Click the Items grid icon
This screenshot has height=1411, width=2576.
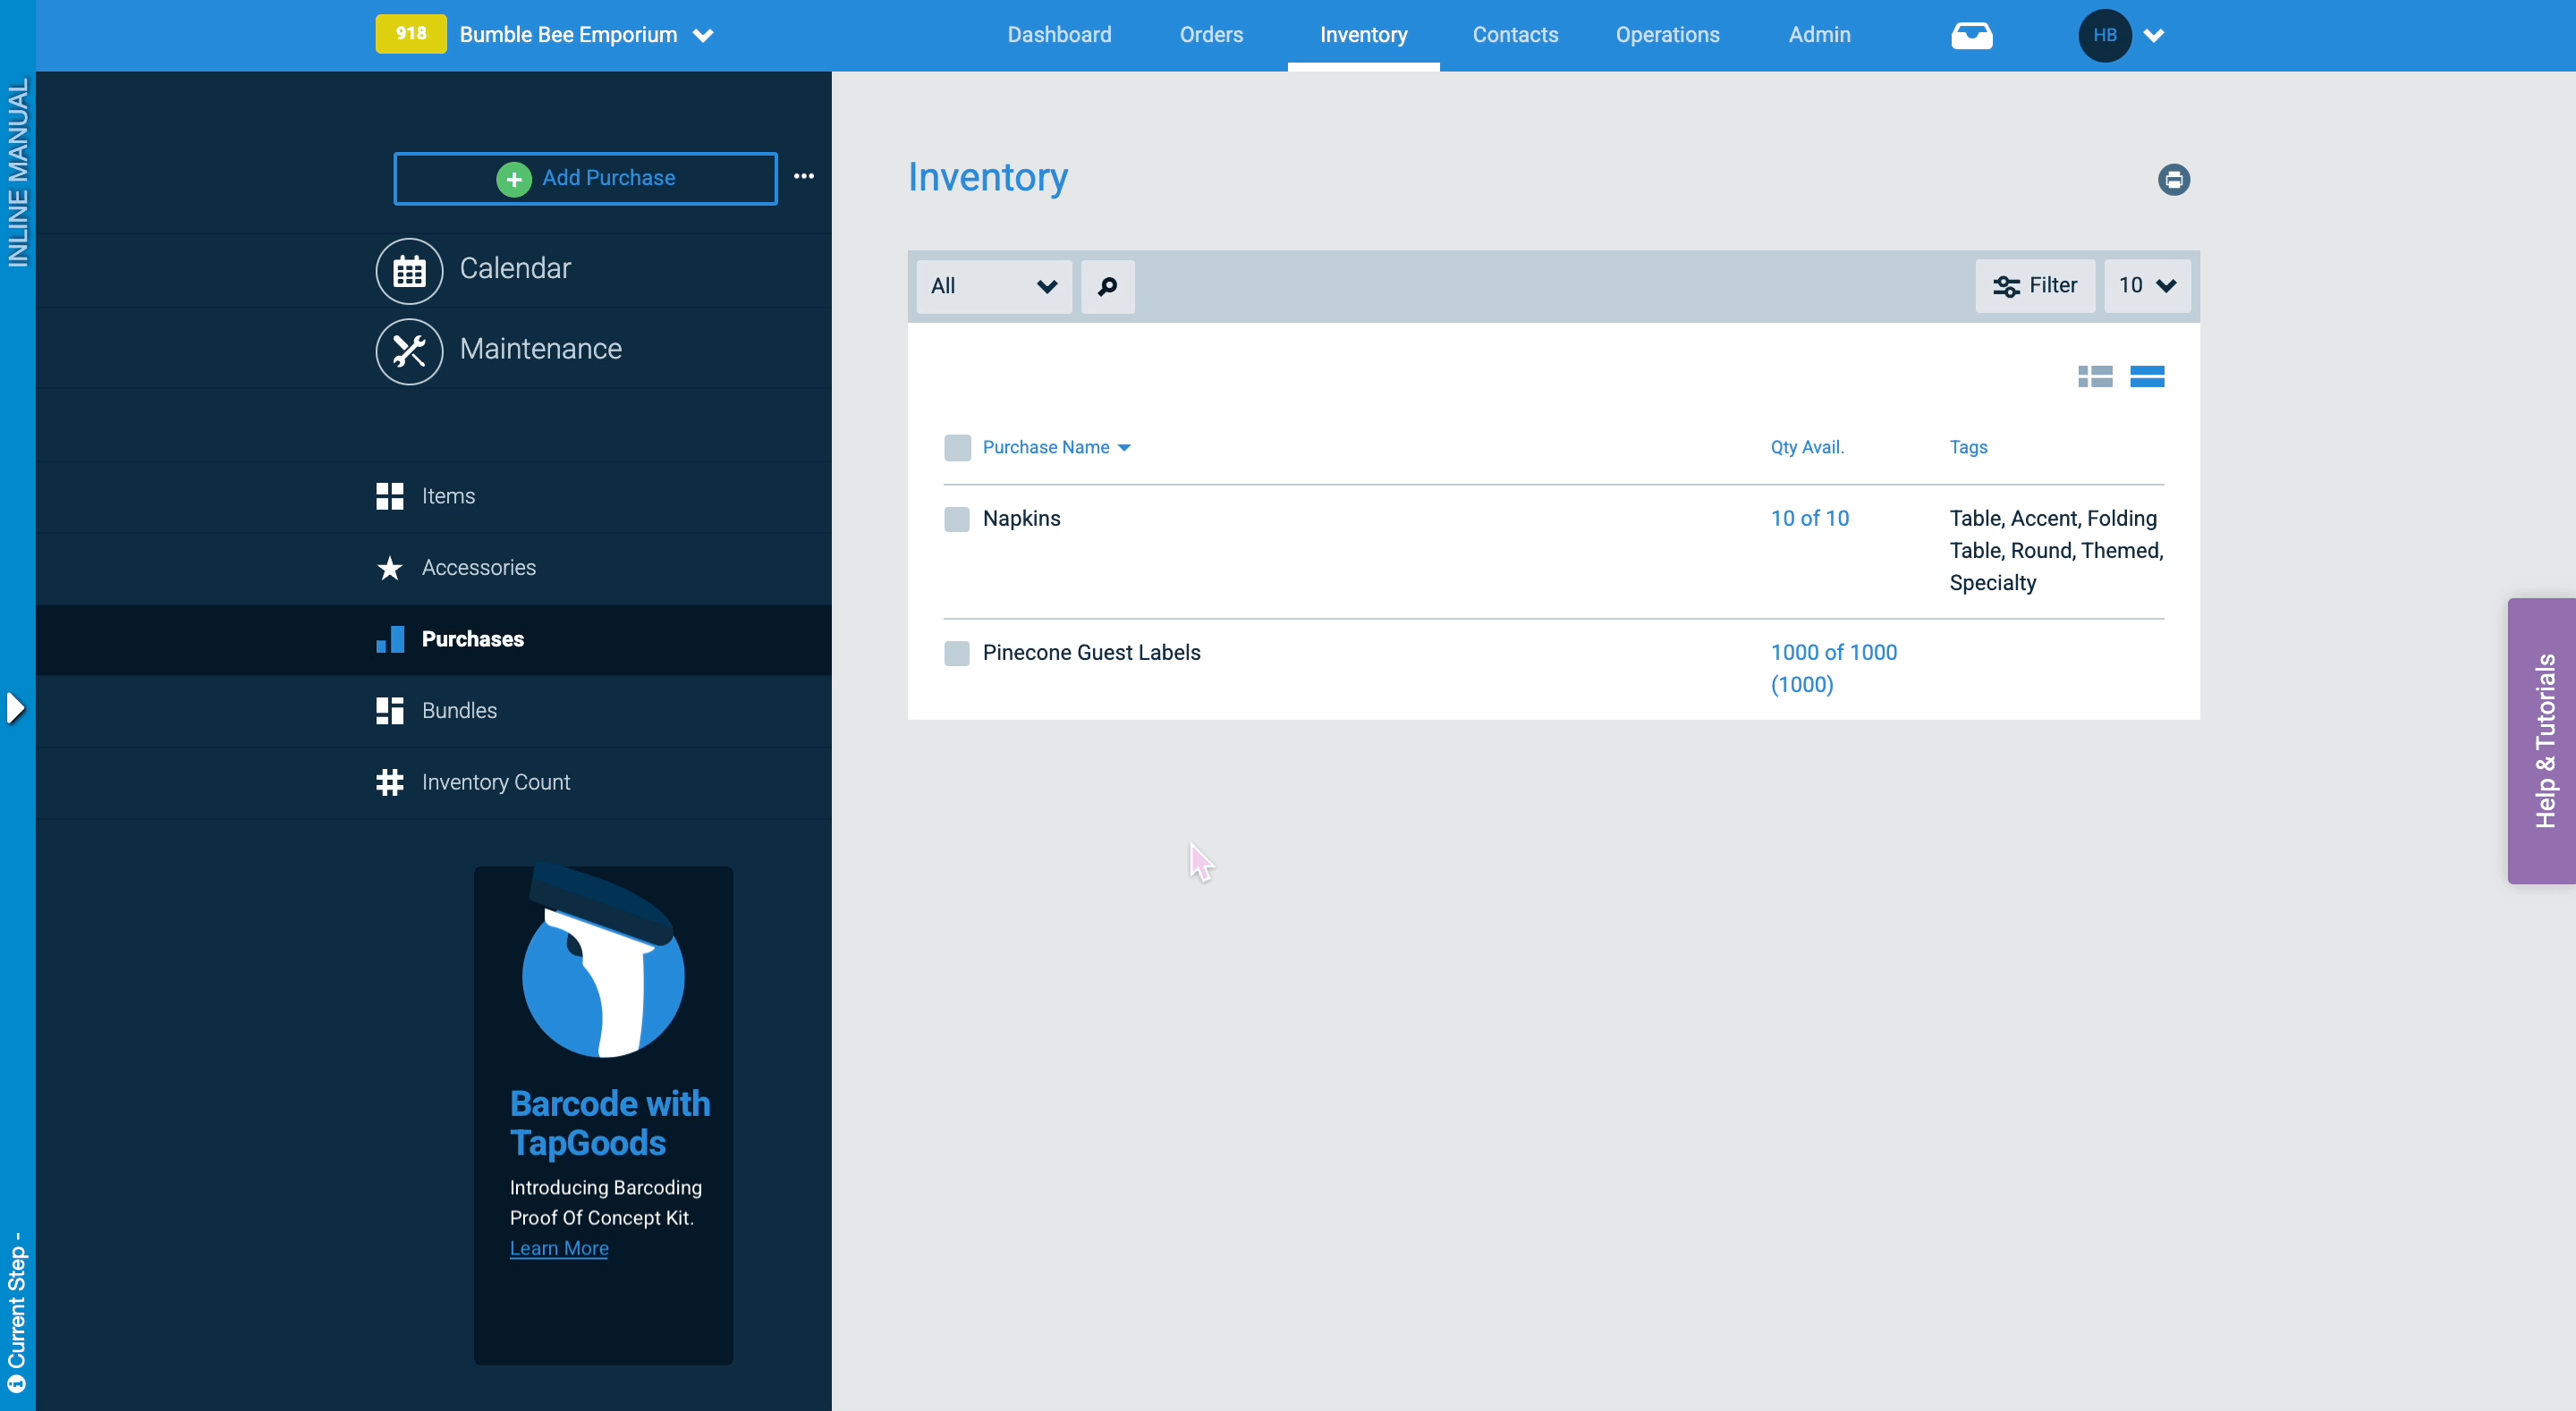(x=390, y=496)
